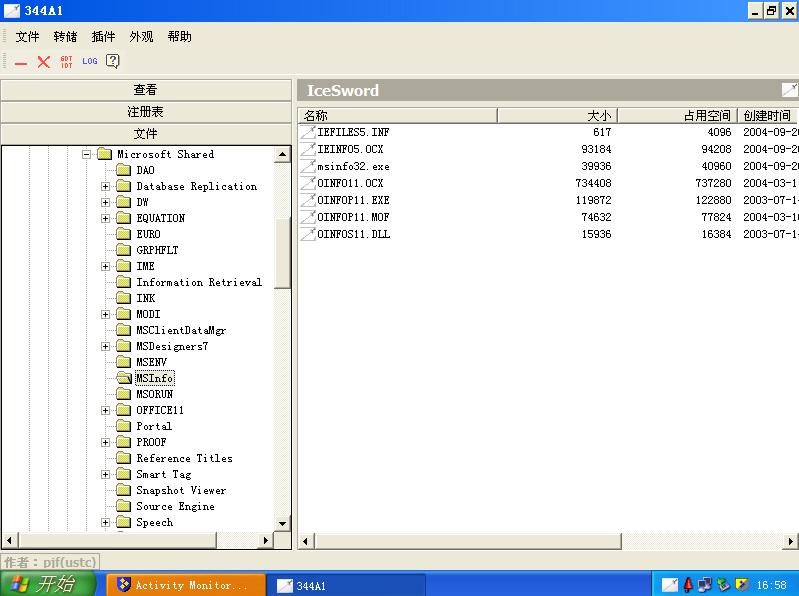Open the 转储 menu
Image resolution: width=799 pixels, height=596 pixels.
coord(65,37)
